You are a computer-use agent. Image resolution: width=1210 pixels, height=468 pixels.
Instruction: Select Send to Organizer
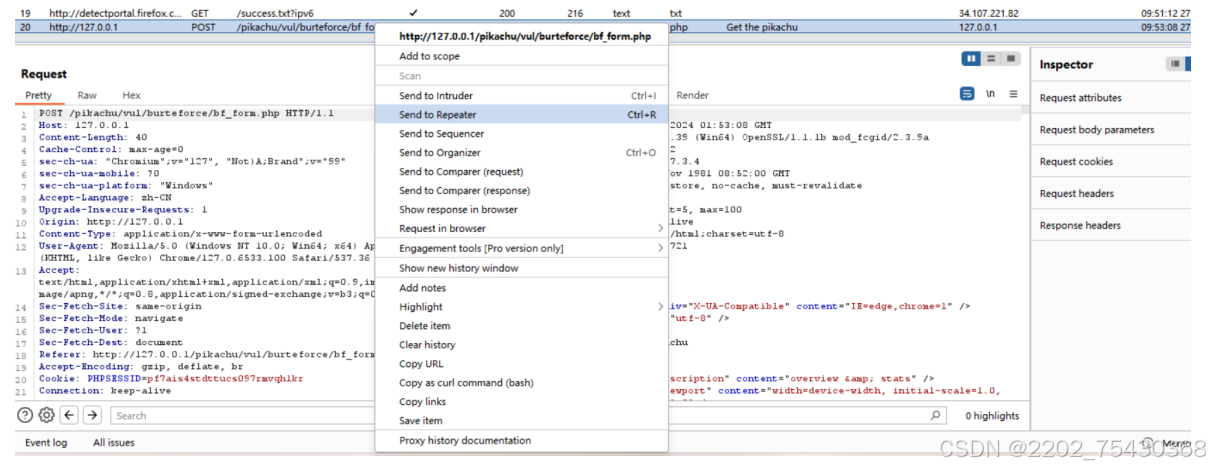coord(521,153)
